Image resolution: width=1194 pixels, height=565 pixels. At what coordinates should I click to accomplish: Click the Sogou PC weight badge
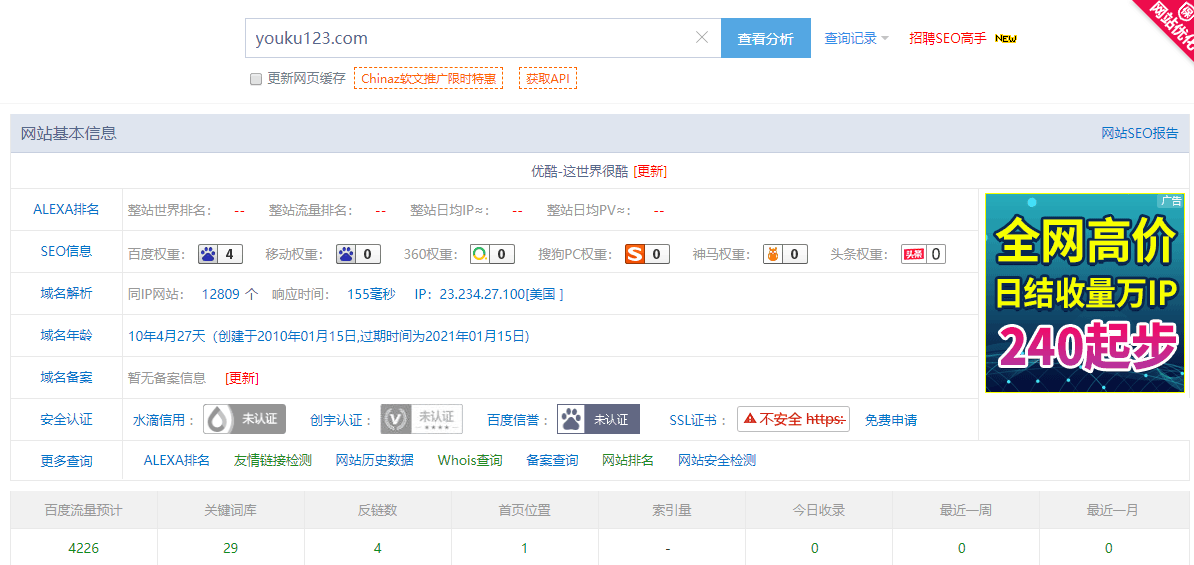pyautogui.click(x=647, y=254)
